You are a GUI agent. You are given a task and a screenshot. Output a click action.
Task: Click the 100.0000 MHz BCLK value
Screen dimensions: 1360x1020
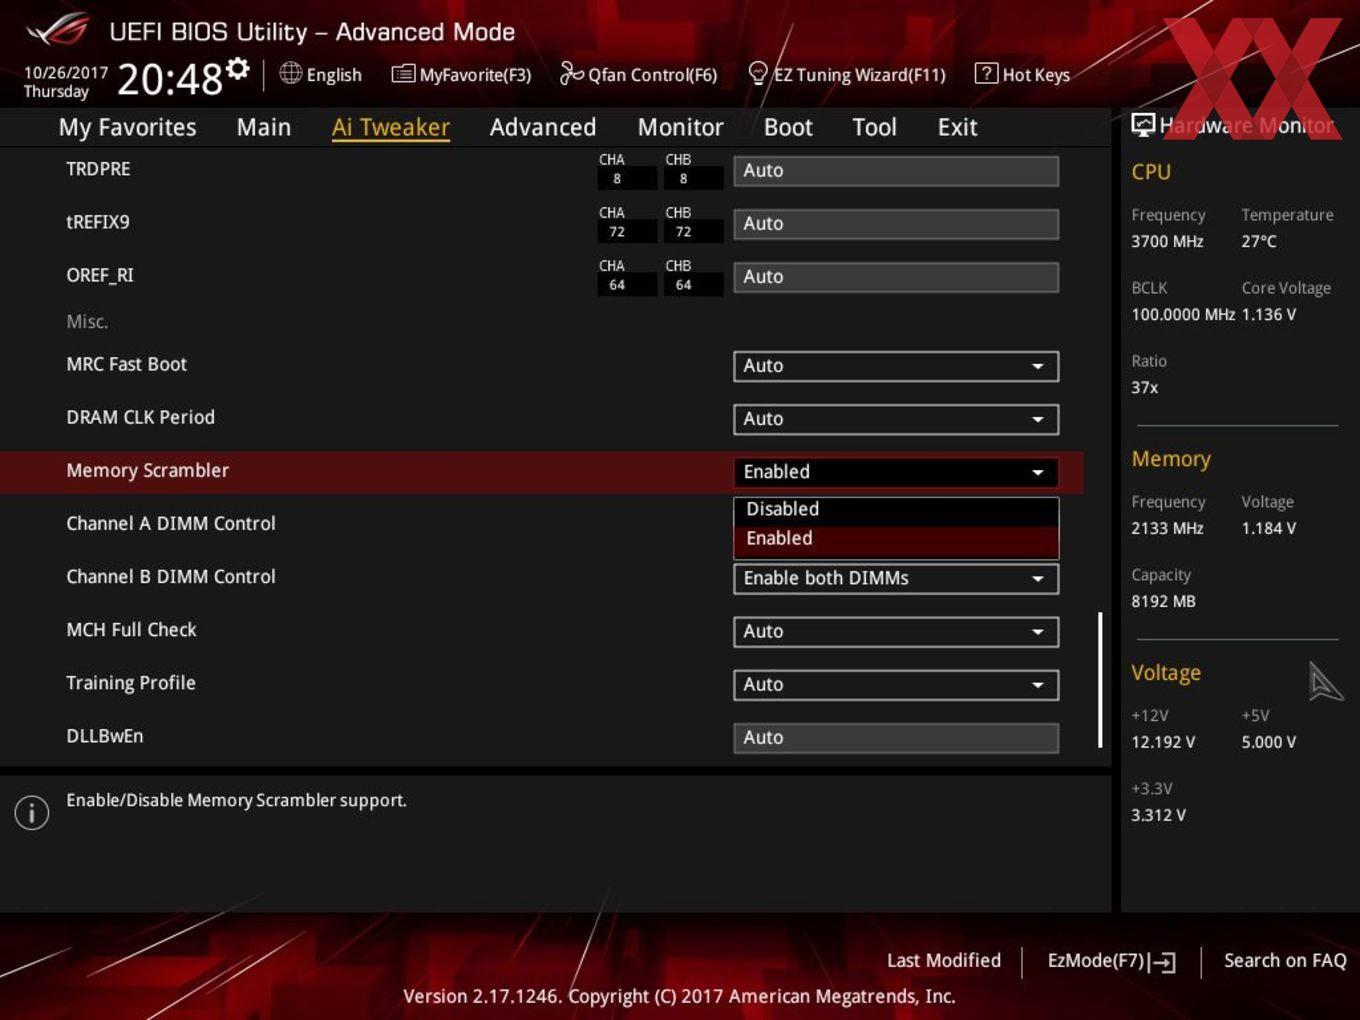(1183, 314)
